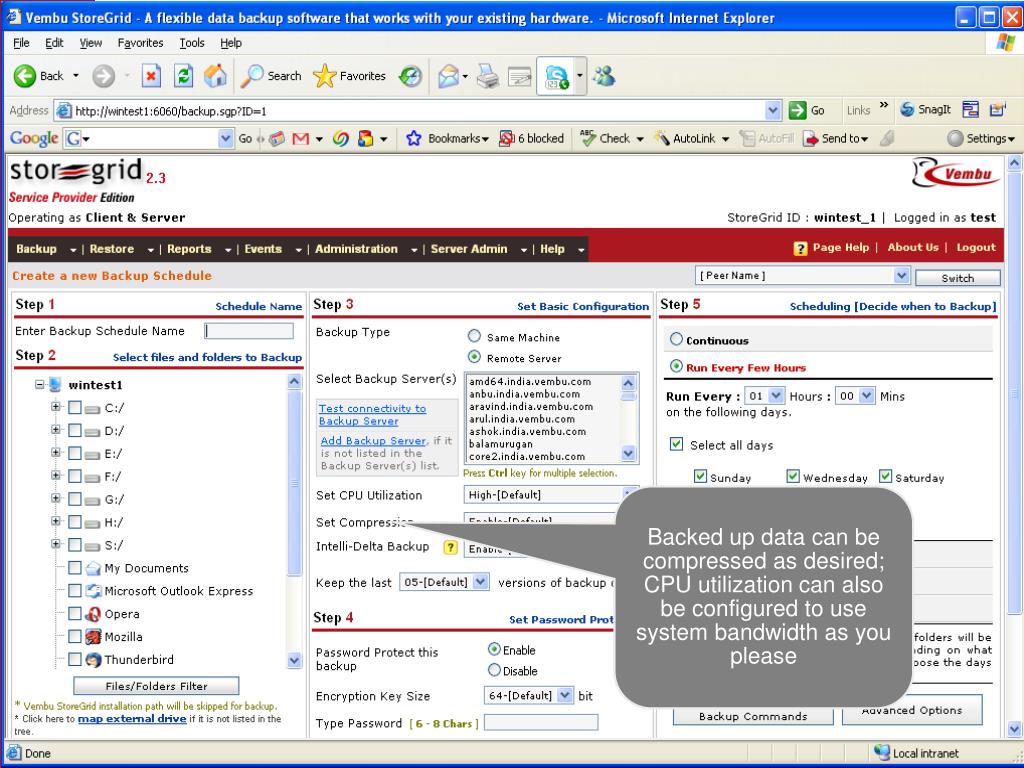The image size is (1024, 768).
Task: Click the Page Help question icon
Action: [x=800, y=248]
